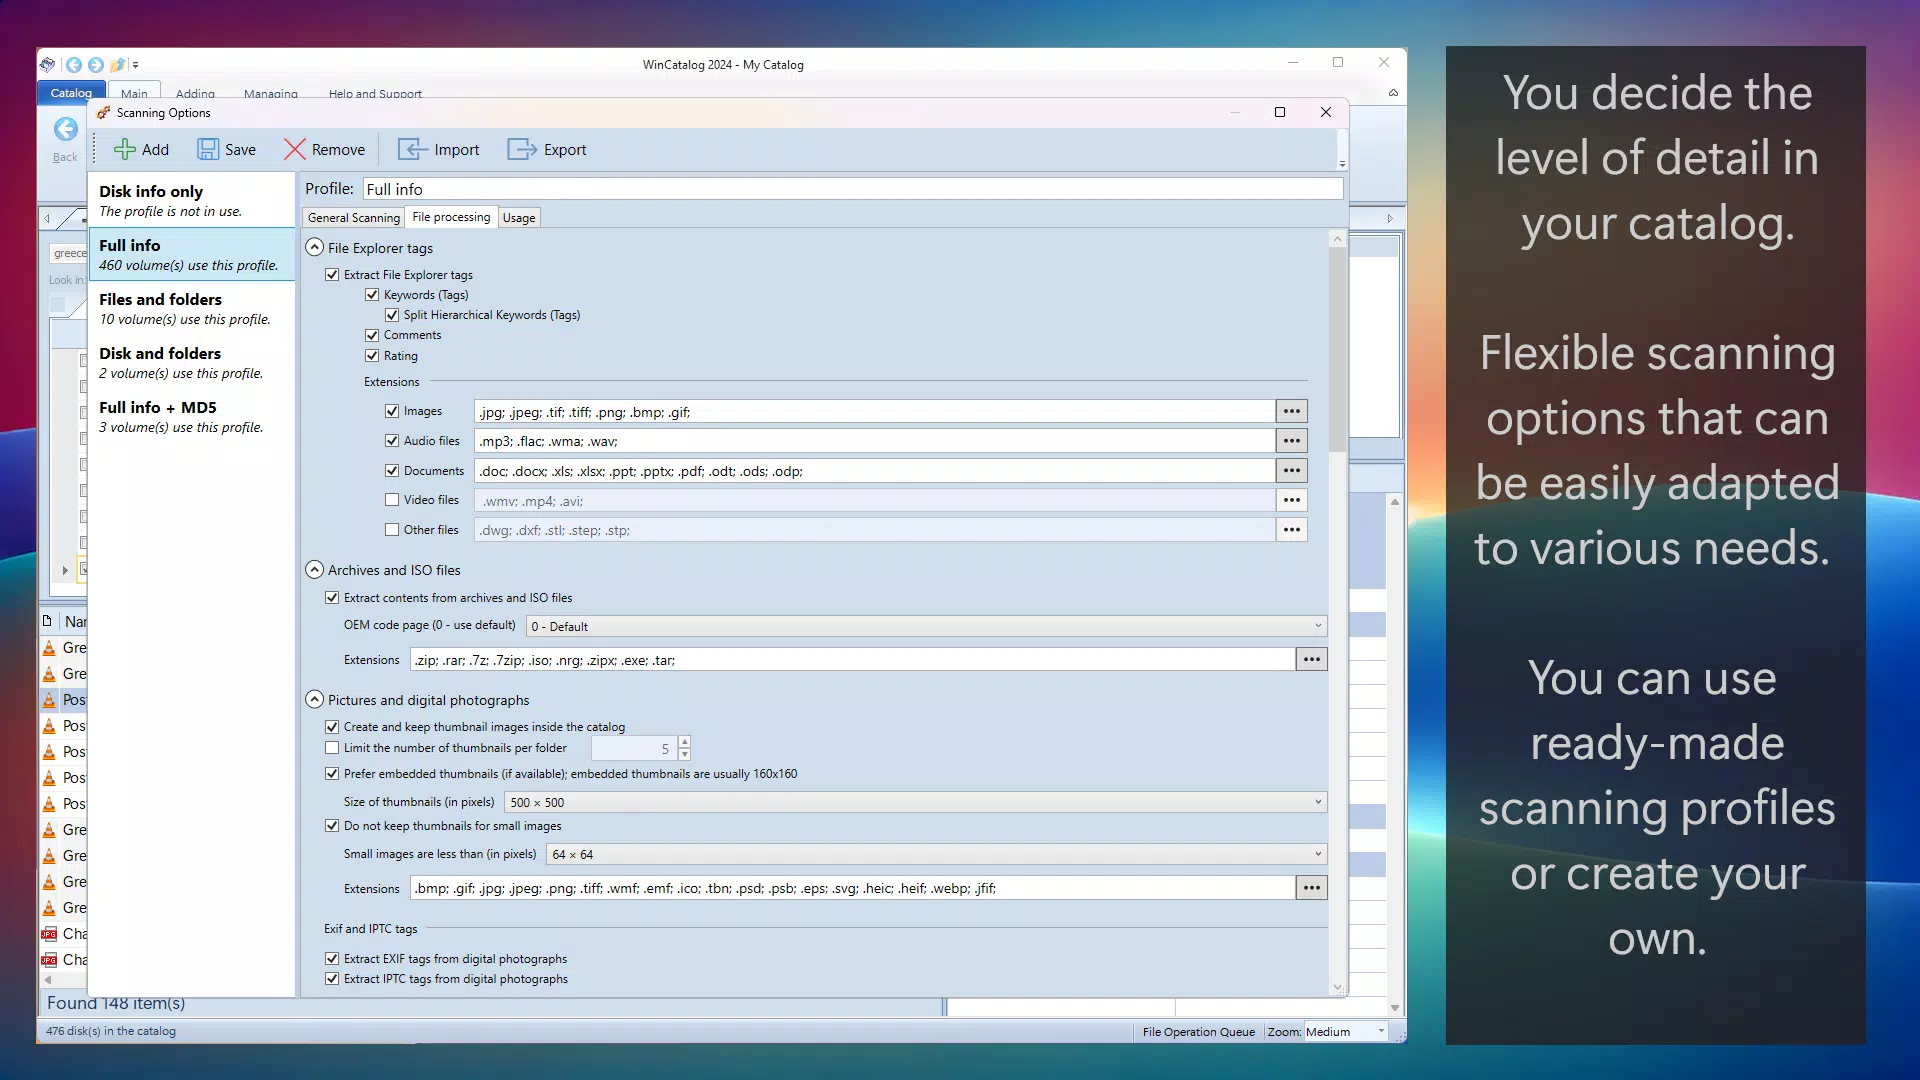The width and height of the screenshot is (1920, 1080).
Task: Select the Files and folders profile
Action: click(192, 308)
